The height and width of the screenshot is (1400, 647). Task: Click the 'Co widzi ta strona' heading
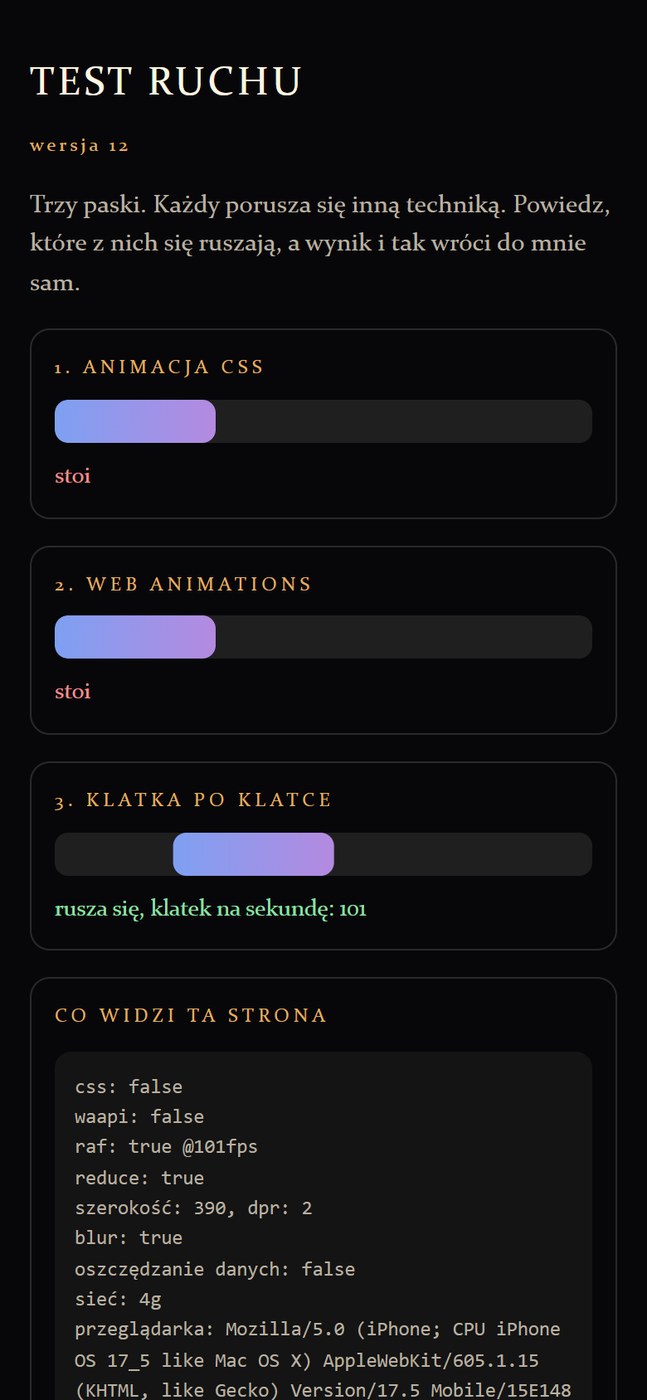pyautogui.click(x=191, y=1016)
